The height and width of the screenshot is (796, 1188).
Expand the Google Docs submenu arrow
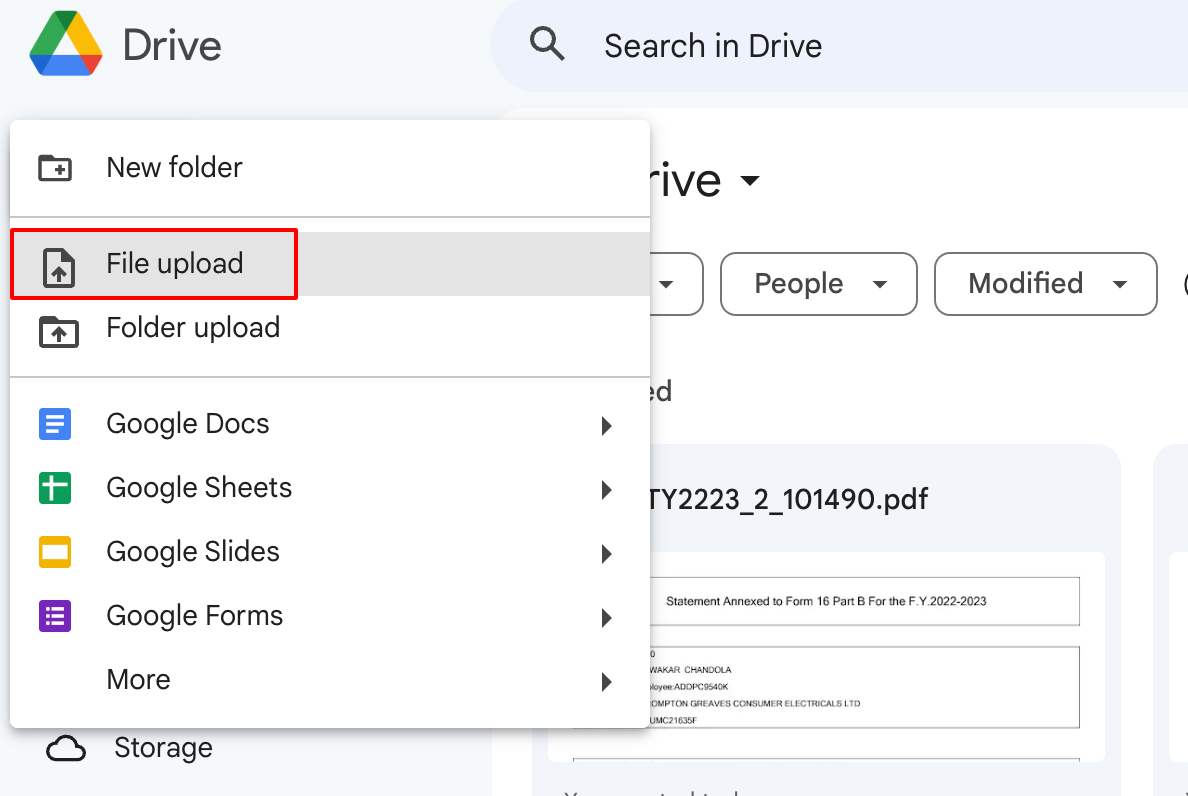606,425
